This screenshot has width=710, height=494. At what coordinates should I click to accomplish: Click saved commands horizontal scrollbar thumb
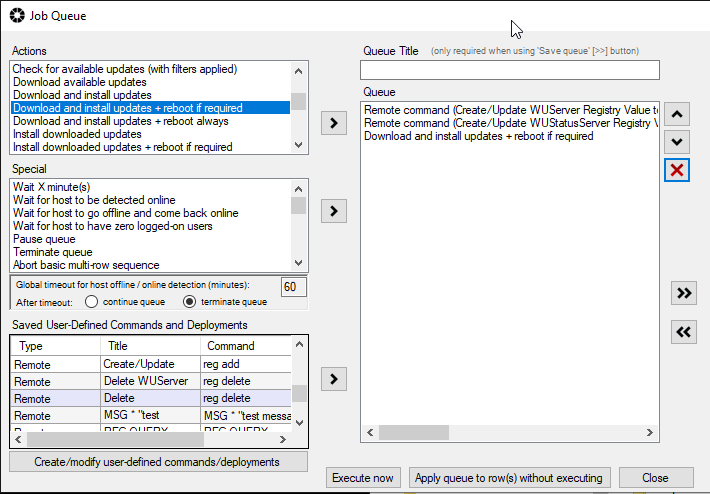point(115,439)
